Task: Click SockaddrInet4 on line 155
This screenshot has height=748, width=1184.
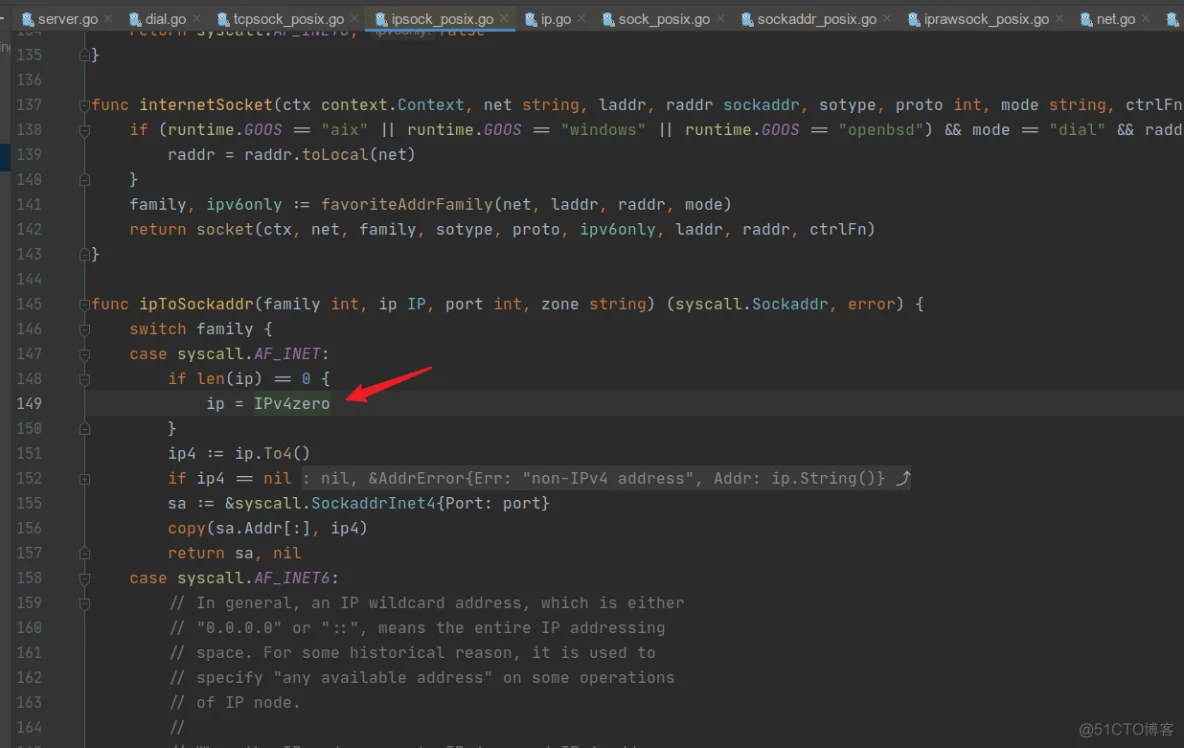Action: click(x=373, y=503)
